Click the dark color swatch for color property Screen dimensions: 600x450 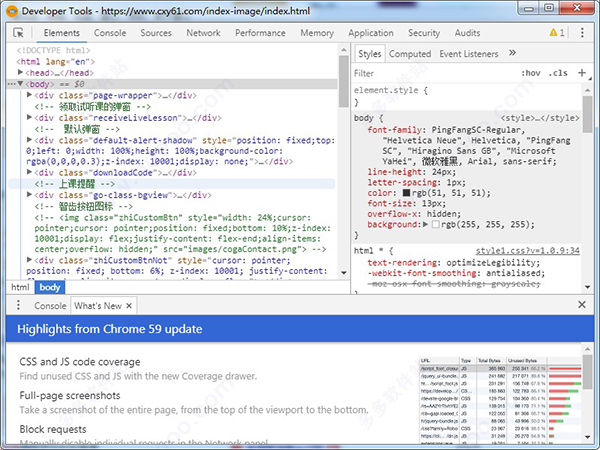[406, 192]
